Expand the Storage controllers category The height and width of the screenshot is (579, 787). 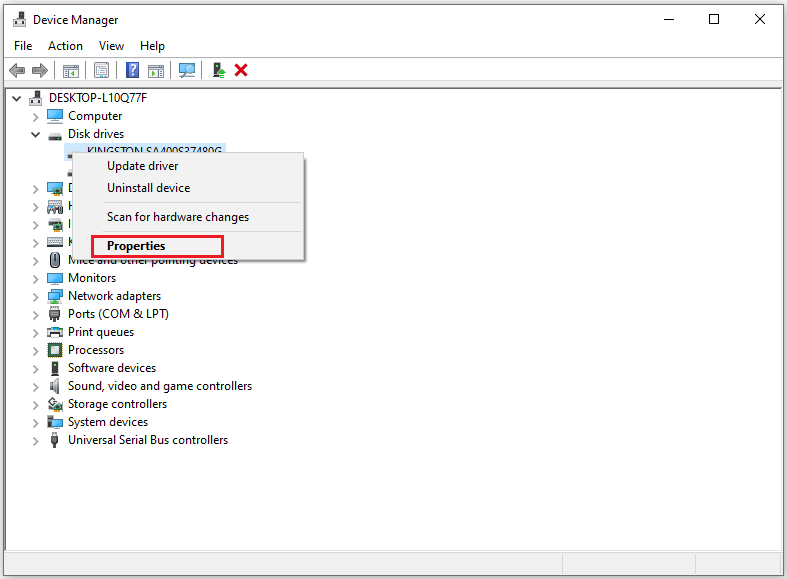coord(35,405)
